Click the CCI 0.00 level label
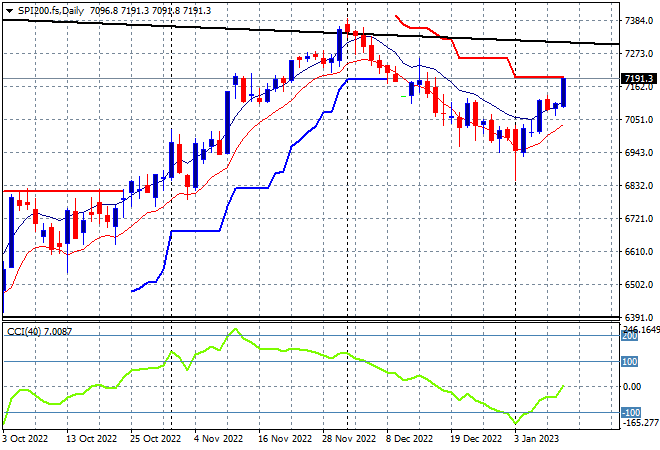The image size is (660, 450). [631, 387]
